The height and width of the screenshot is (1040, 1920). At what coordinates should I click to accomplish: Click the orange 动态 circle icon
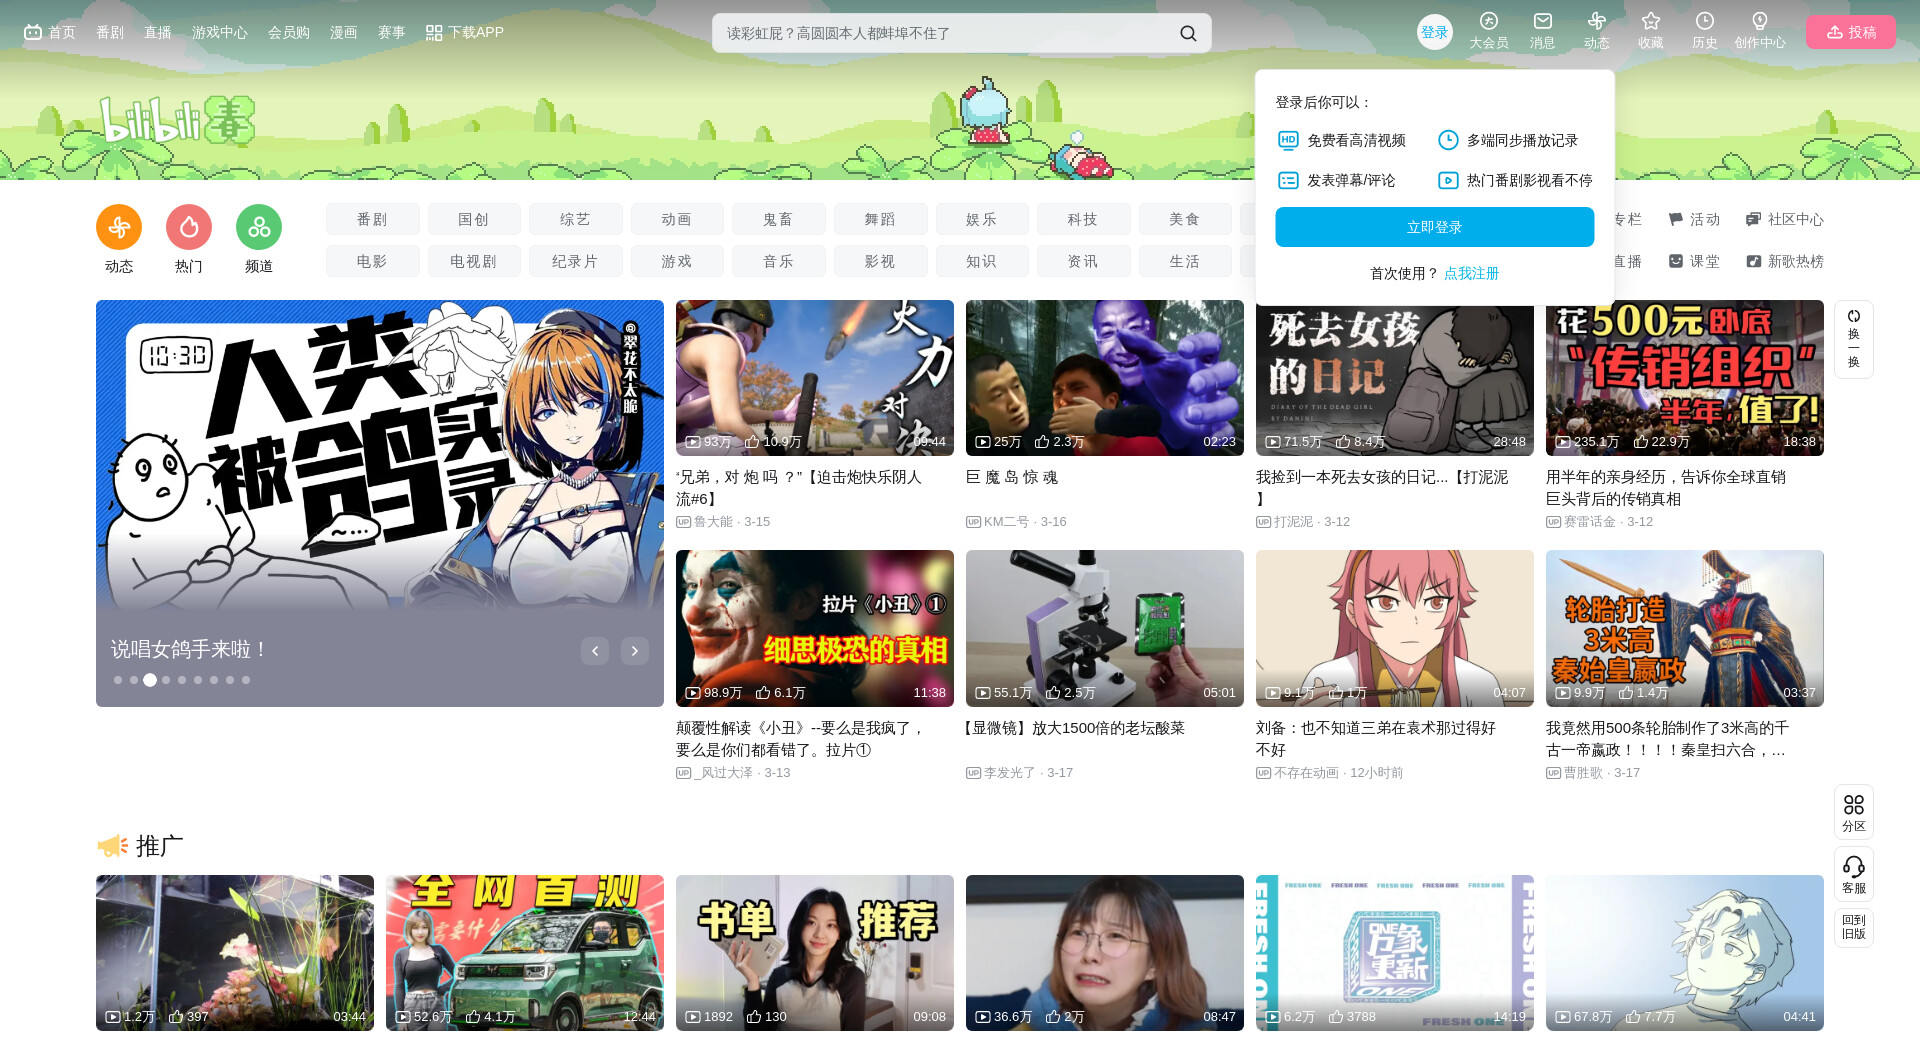pyautogui.click(x=119, y=227)
